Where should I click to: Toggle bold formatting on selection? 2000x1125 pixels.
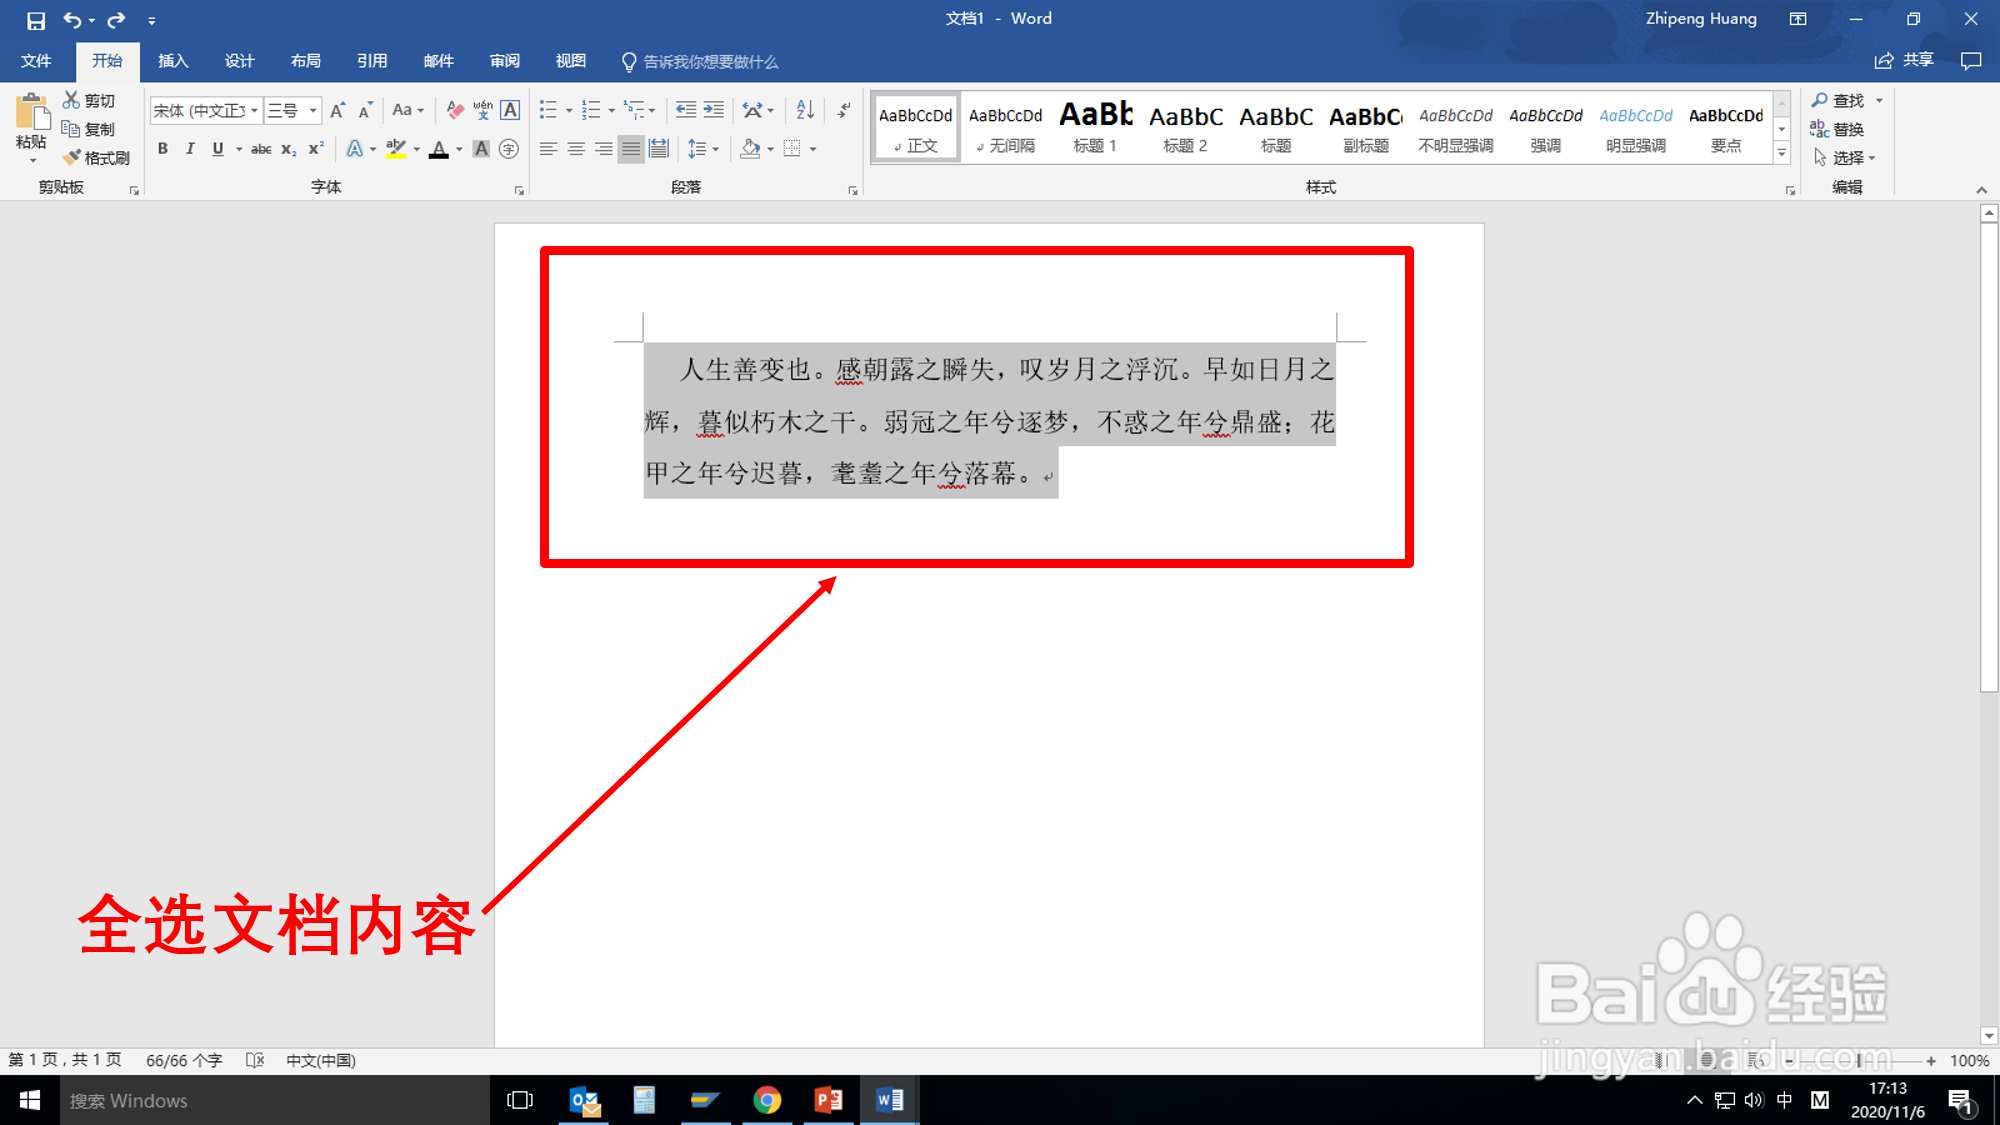coord(163,149)
